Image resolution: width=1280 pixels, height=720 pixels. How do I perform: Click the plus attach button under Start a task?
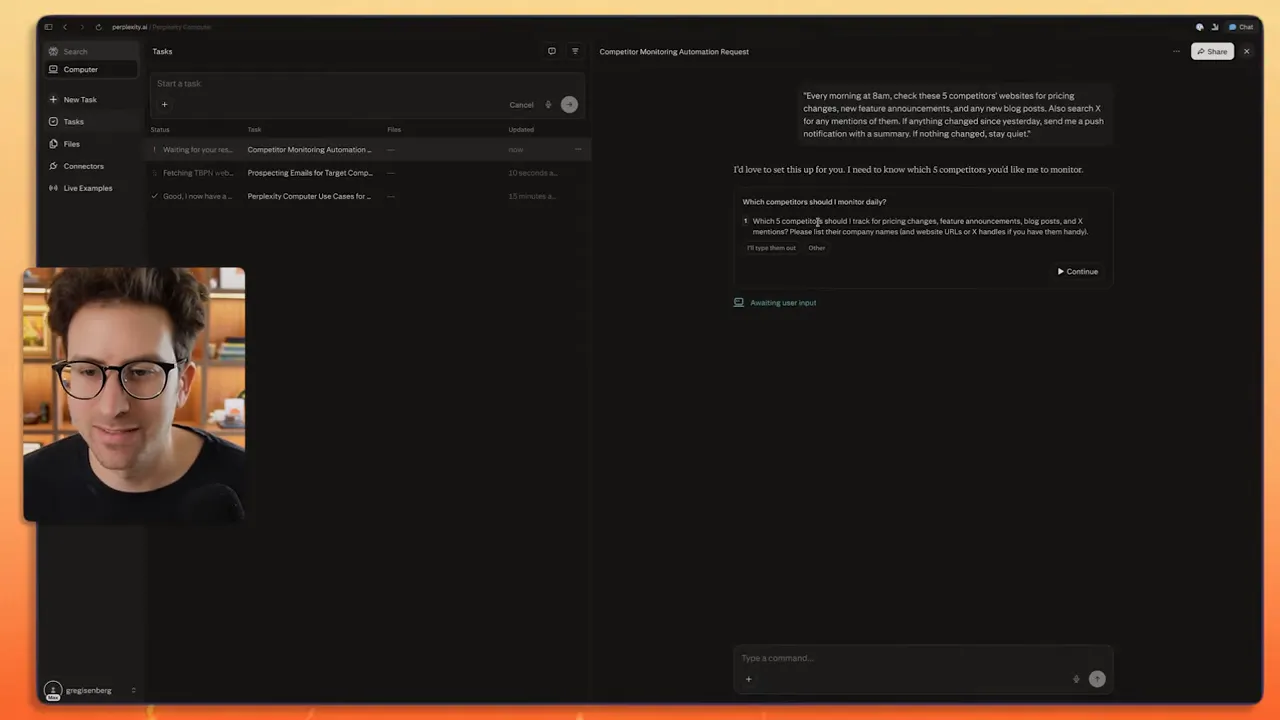coord(165,105)
